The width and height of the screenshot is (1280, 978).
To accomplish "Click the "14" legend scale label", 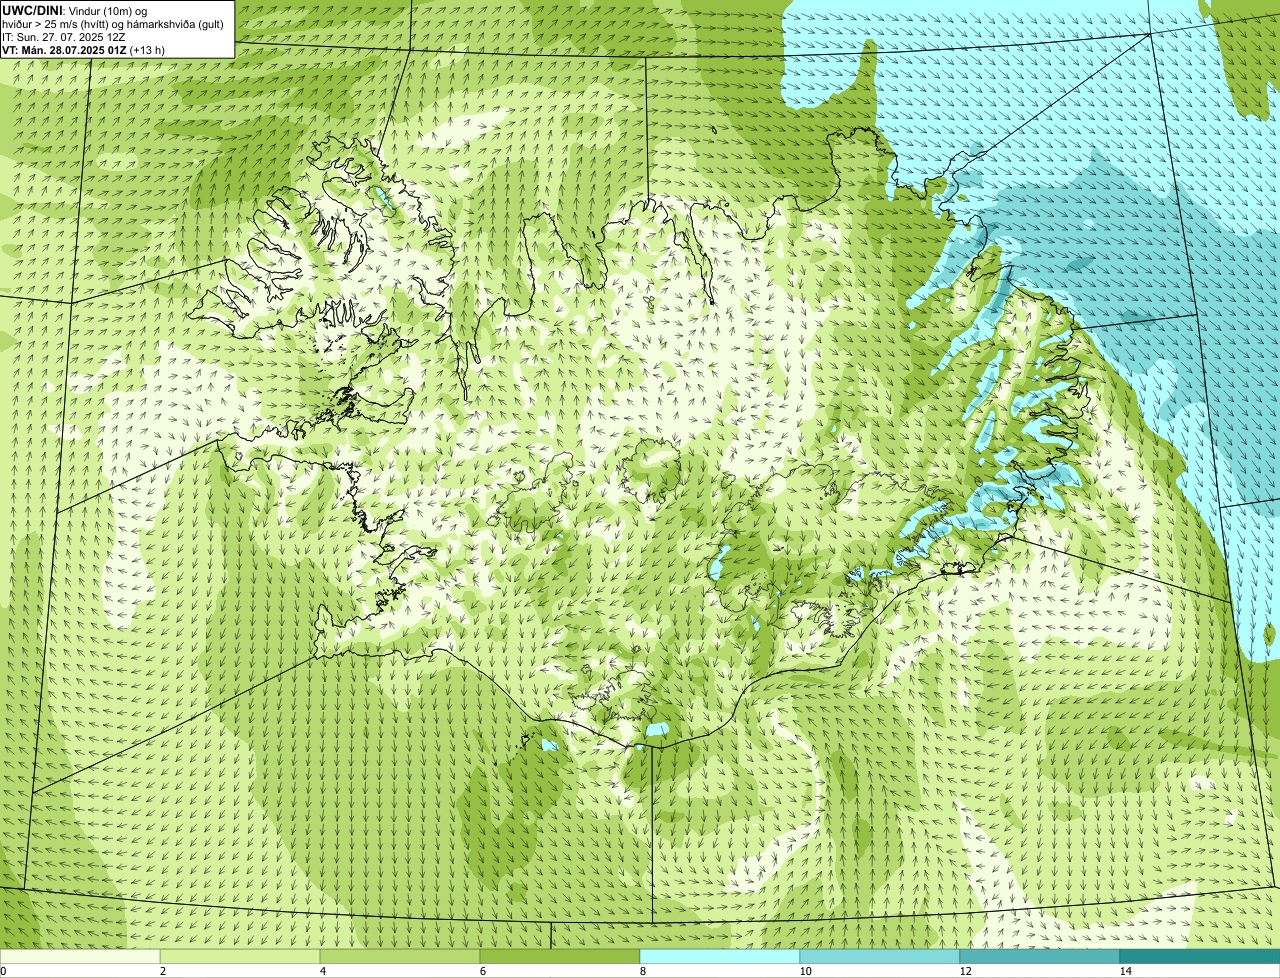I will tap(1125, 971).
